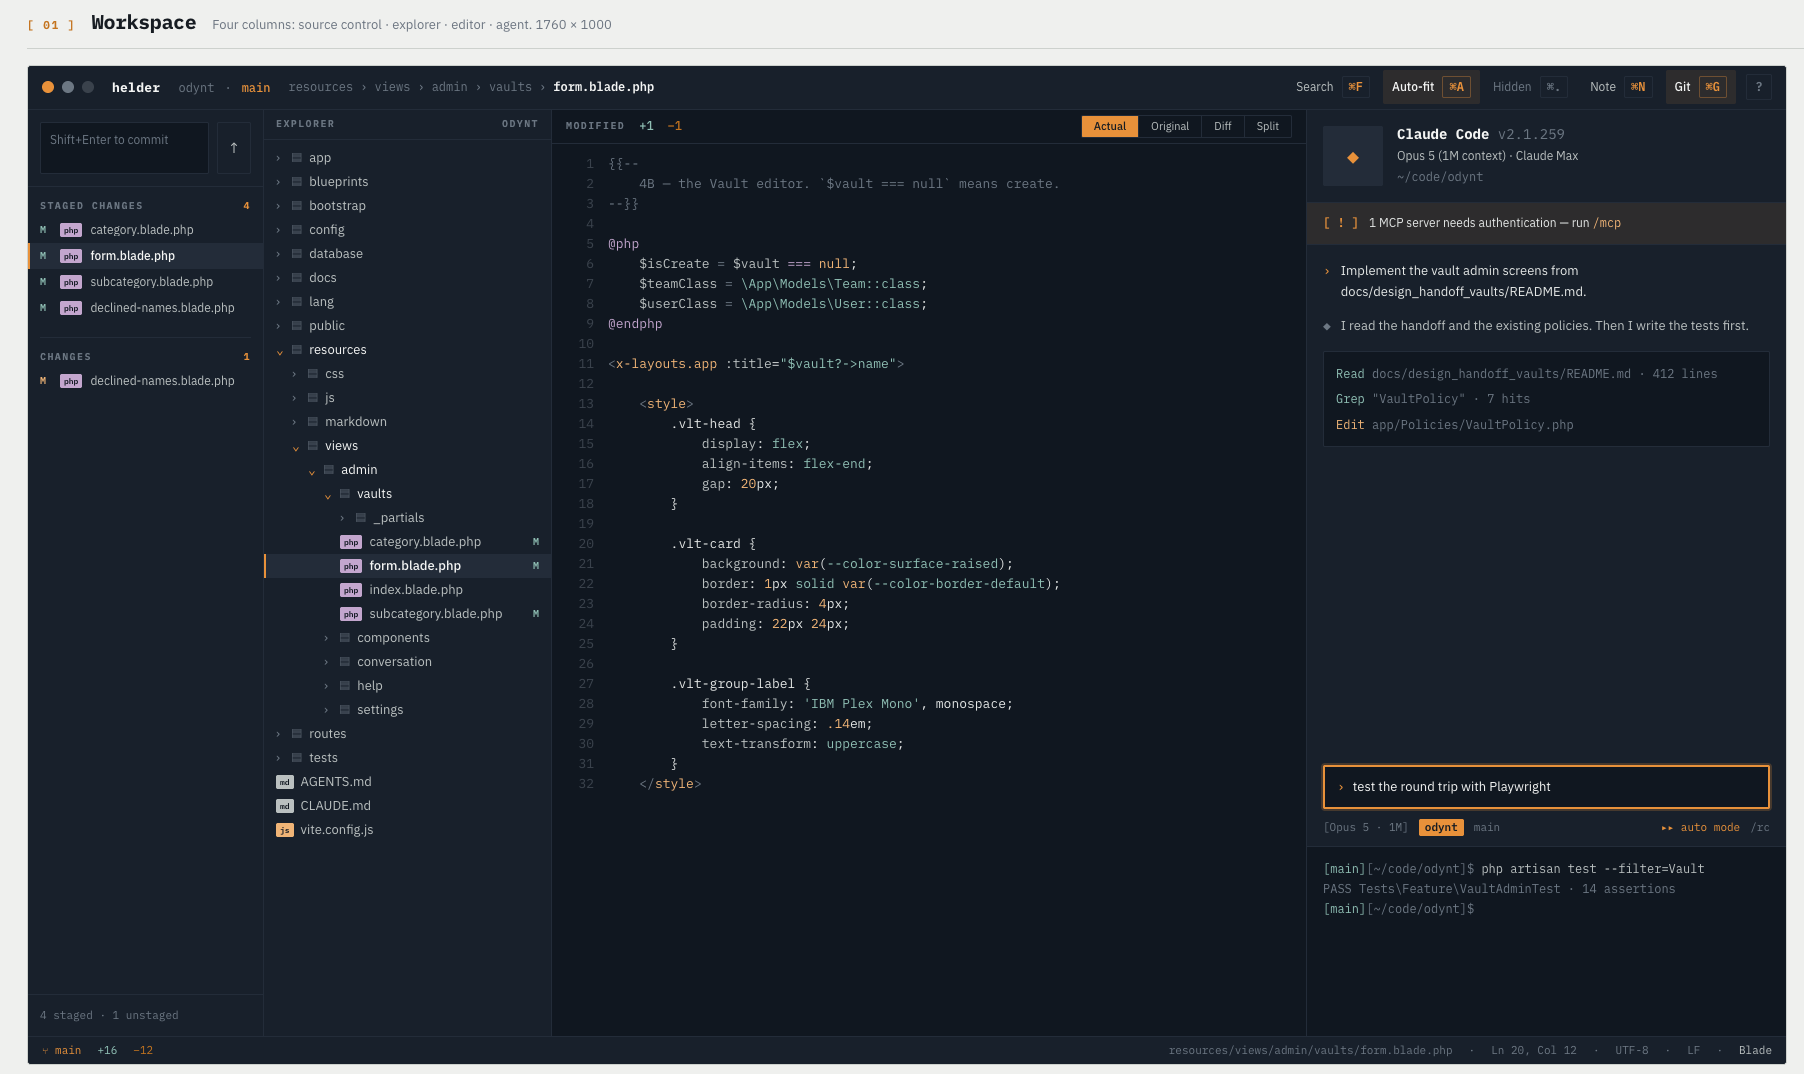Click 'LF' line ending in status bar
The height and width of the screenshot is (1074, 1804).
[1693, 1051]
